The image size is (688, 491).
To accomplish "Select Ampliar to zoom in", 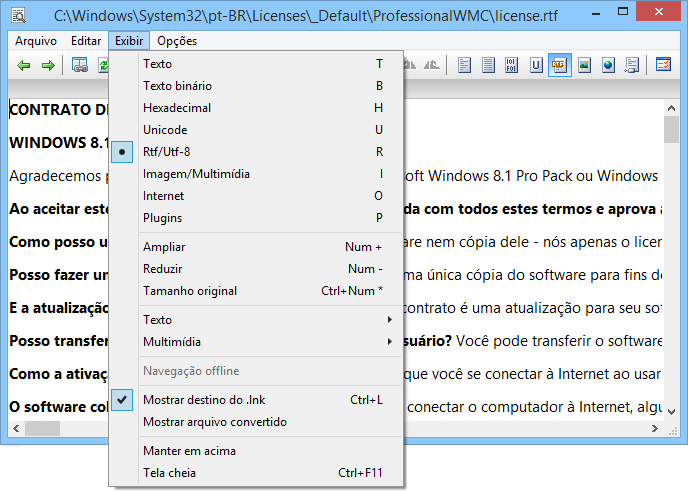I will pos(256,247).
